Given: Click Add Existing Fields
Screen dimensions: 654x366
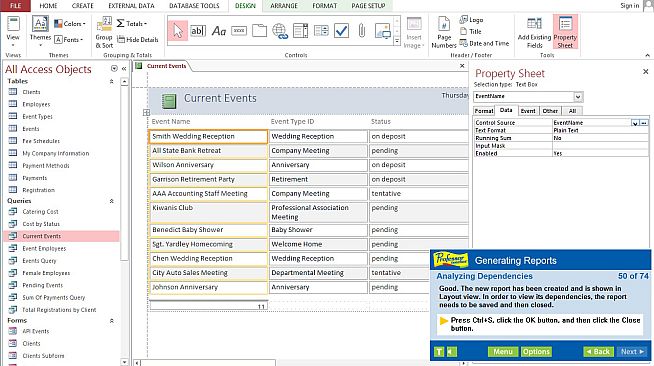Looking at the screenshot, I should point(534,32).
